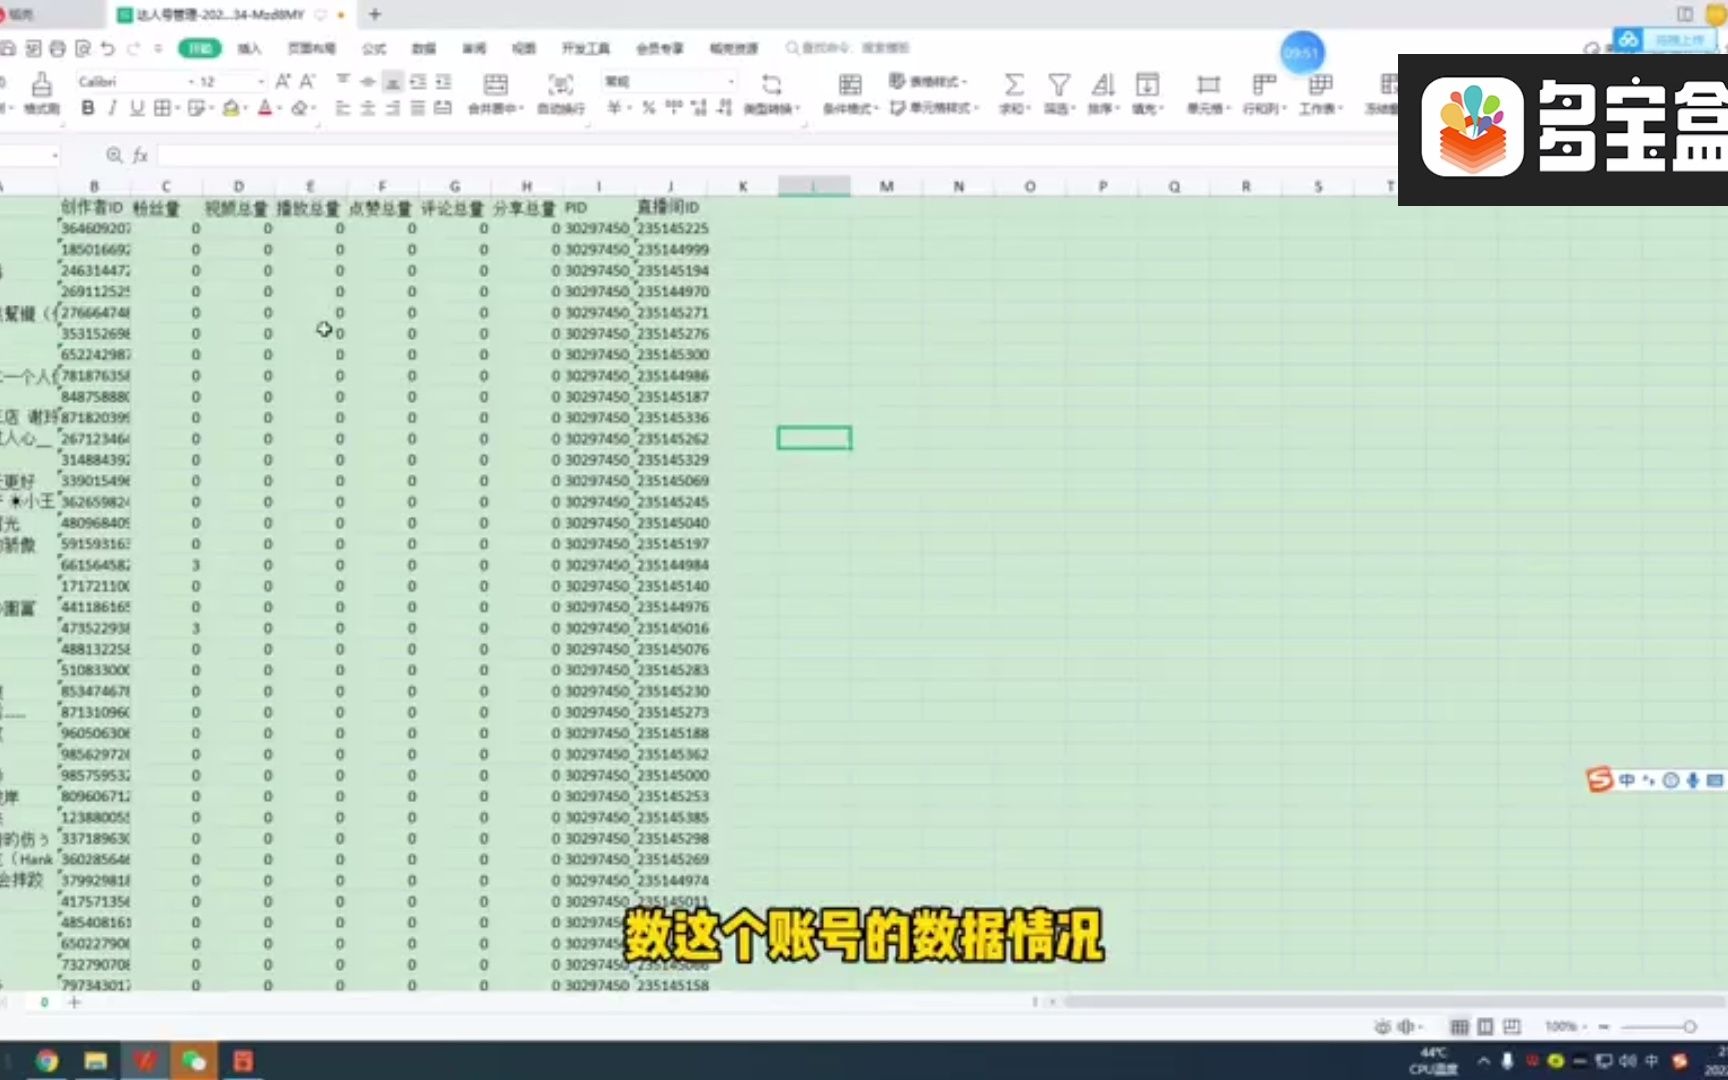
Task: Open the Data ribbon tab
Action: [424, 48]
